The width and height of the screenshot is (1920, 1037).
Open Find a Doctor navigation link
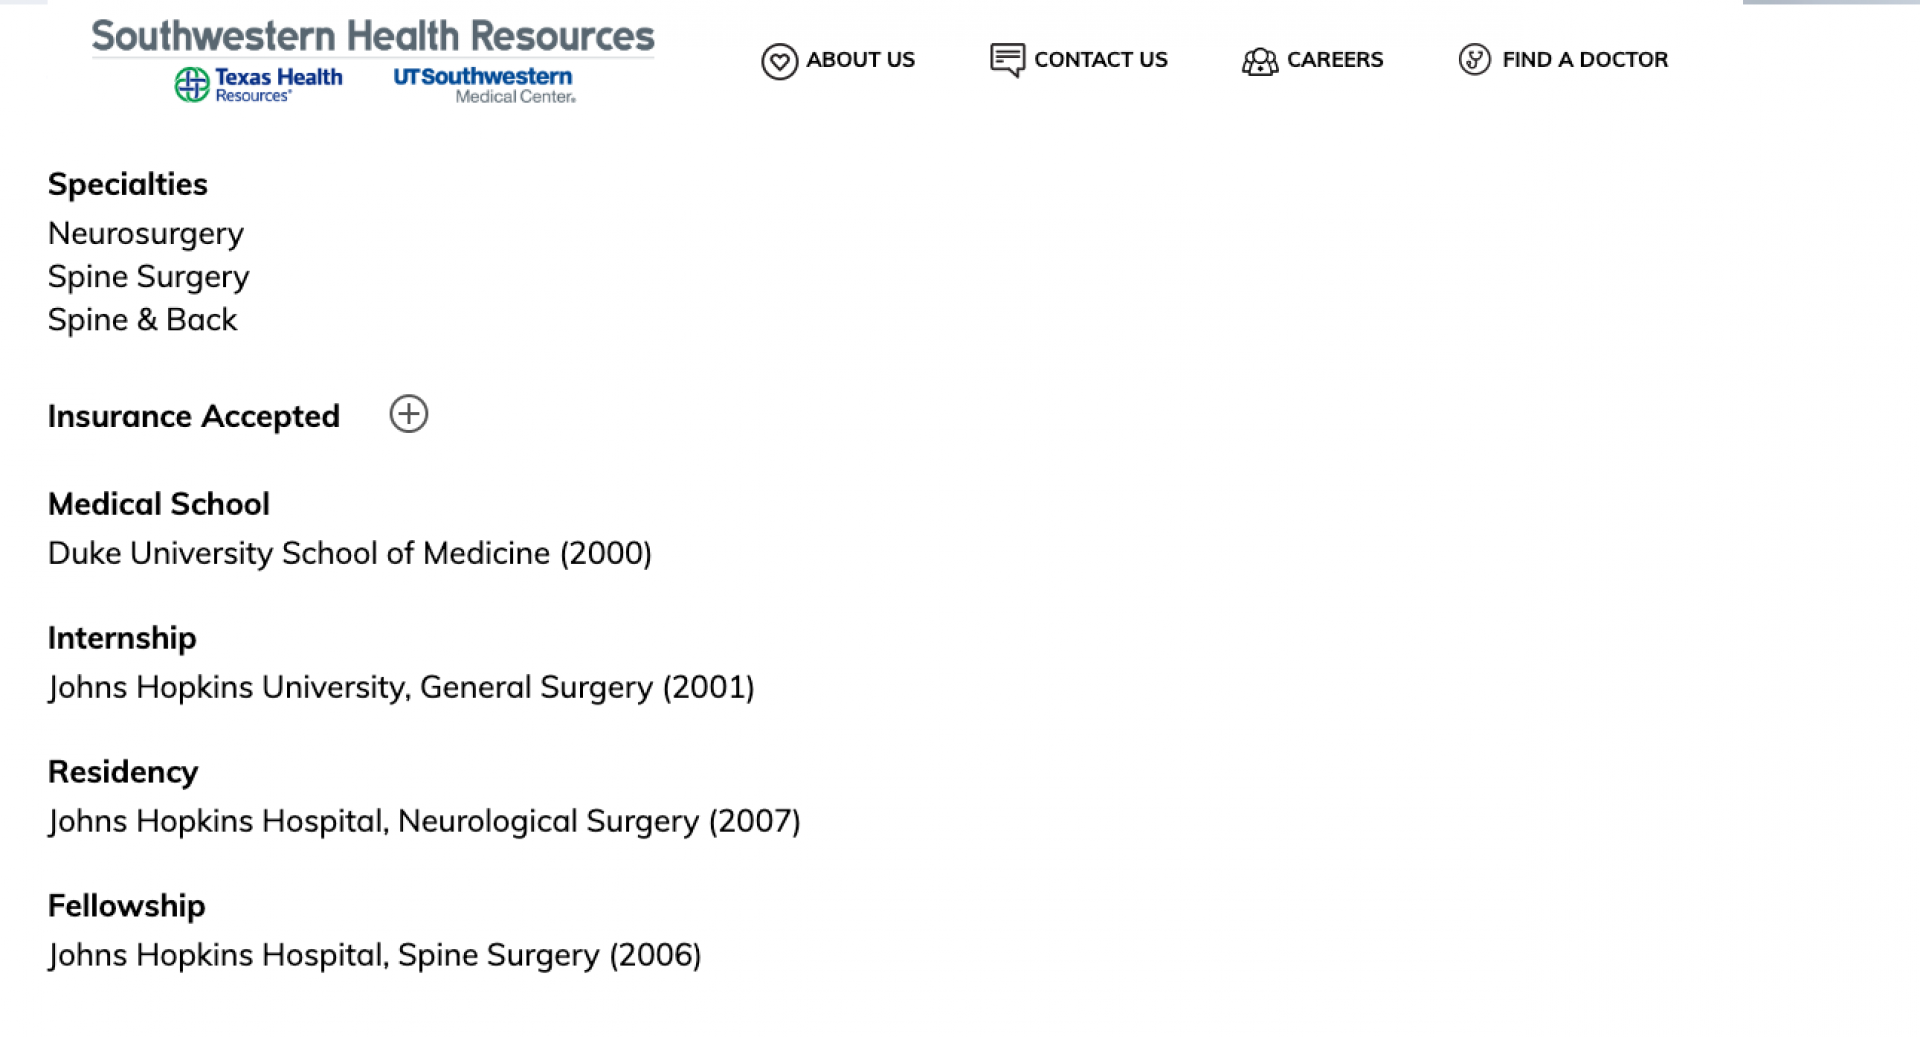[x=1585, y=60]
